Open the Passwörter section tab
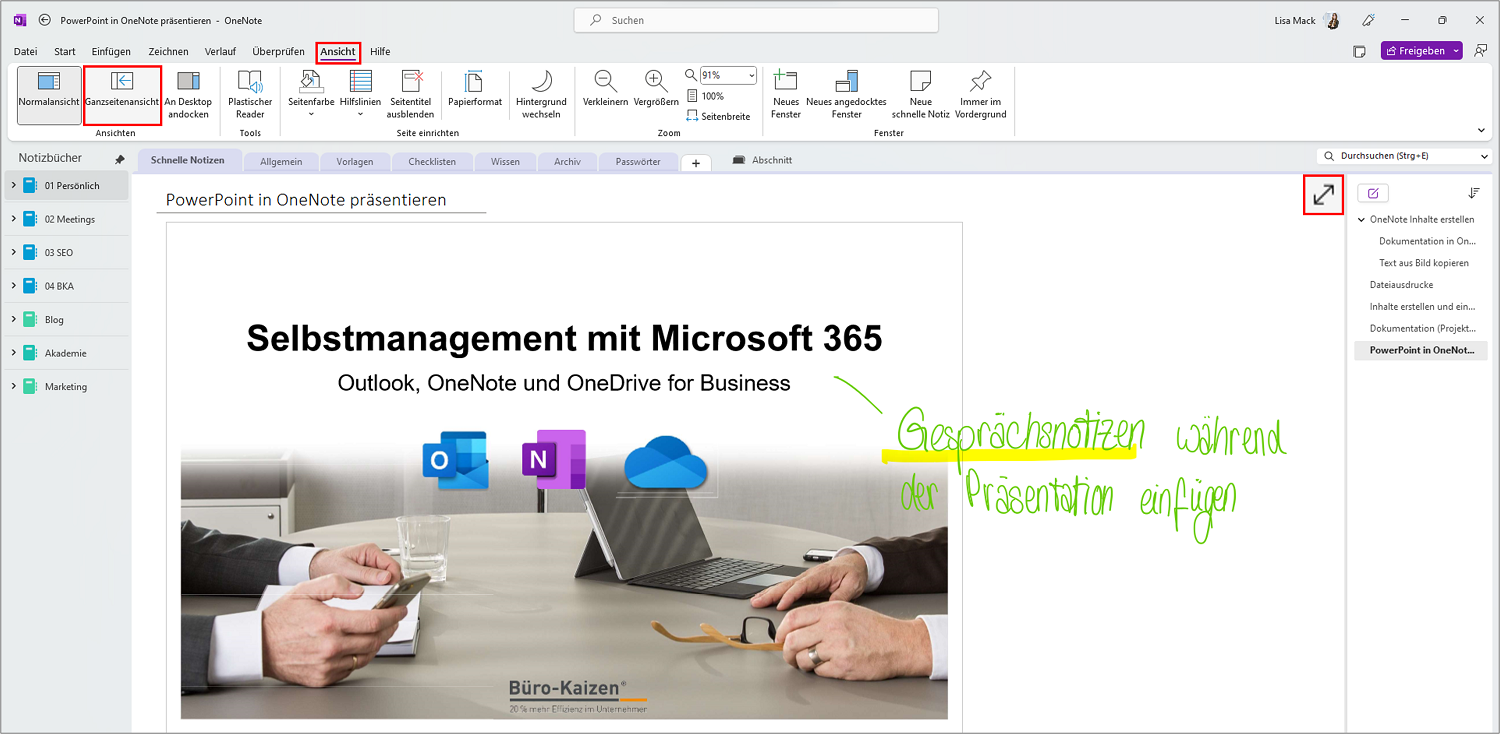Image resolution: width=1500 pixels, height=734 pixels. pos(638,161)
